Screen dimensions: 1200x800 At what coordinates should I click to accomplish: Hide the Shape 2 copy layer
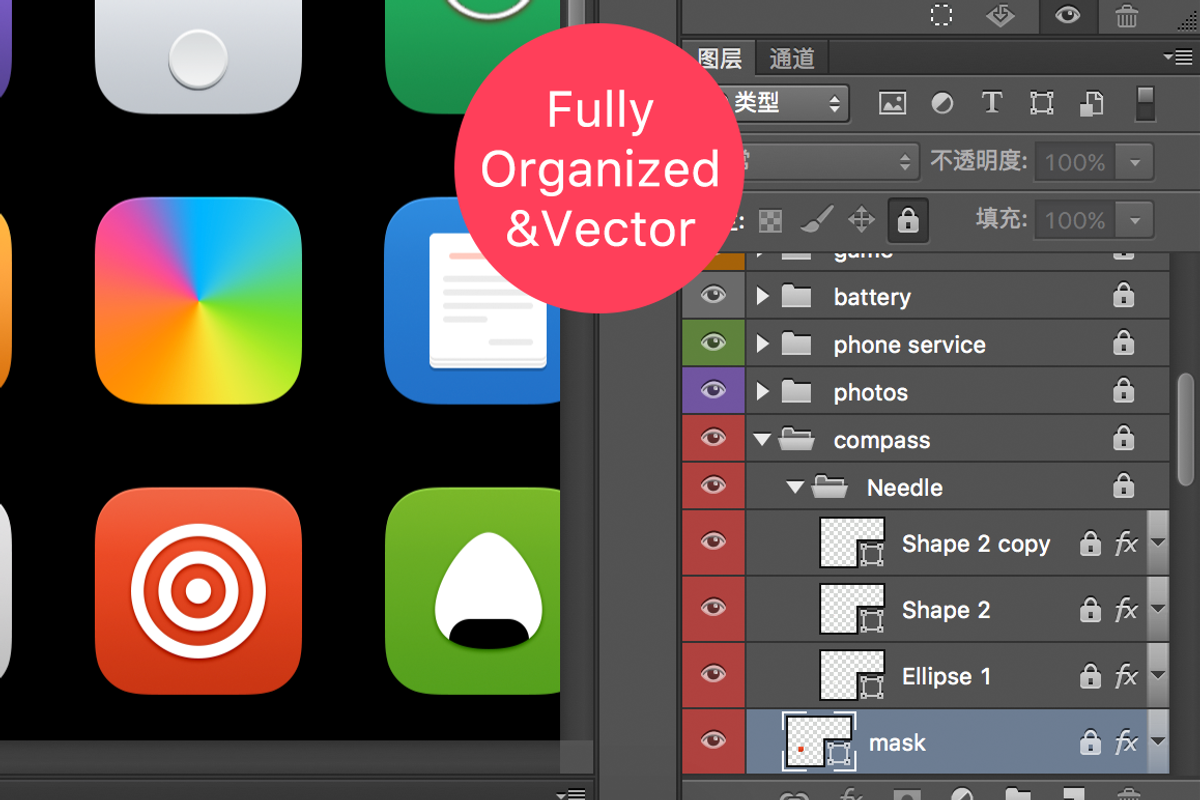coord(713,542)
